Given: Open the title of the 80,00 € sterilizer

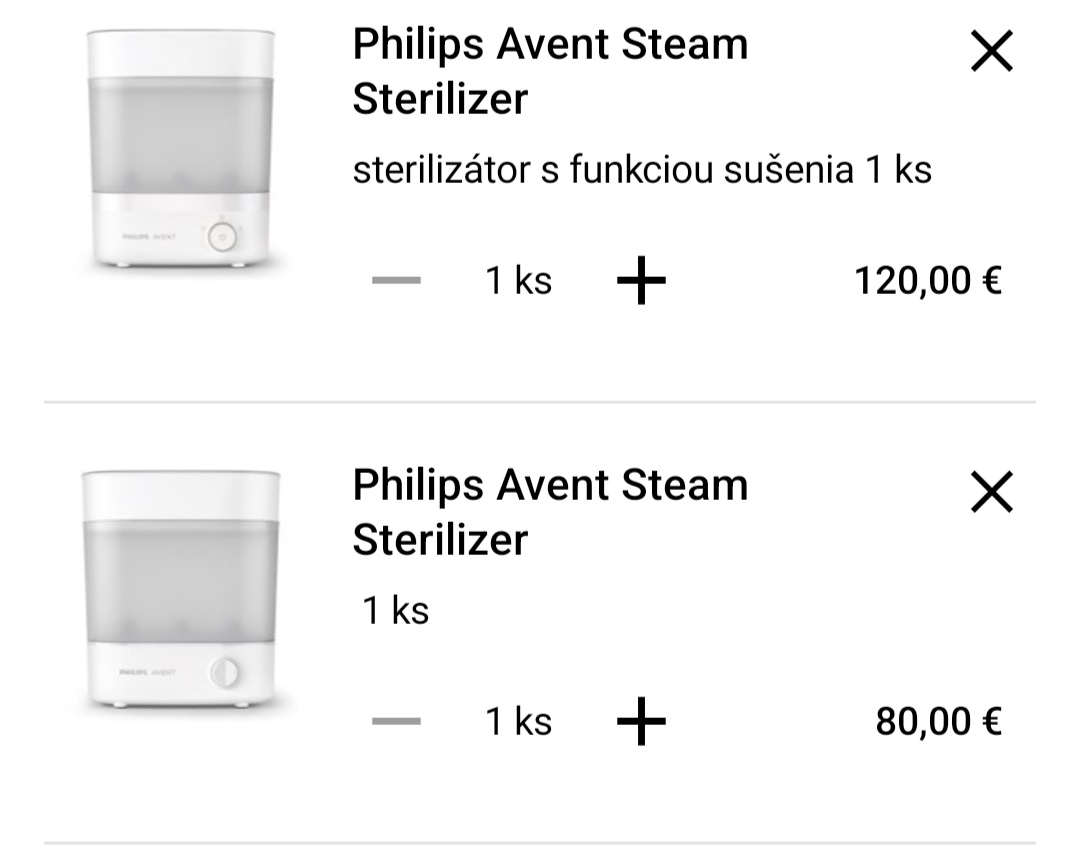Looking at the screenshot, I should 550,512.
